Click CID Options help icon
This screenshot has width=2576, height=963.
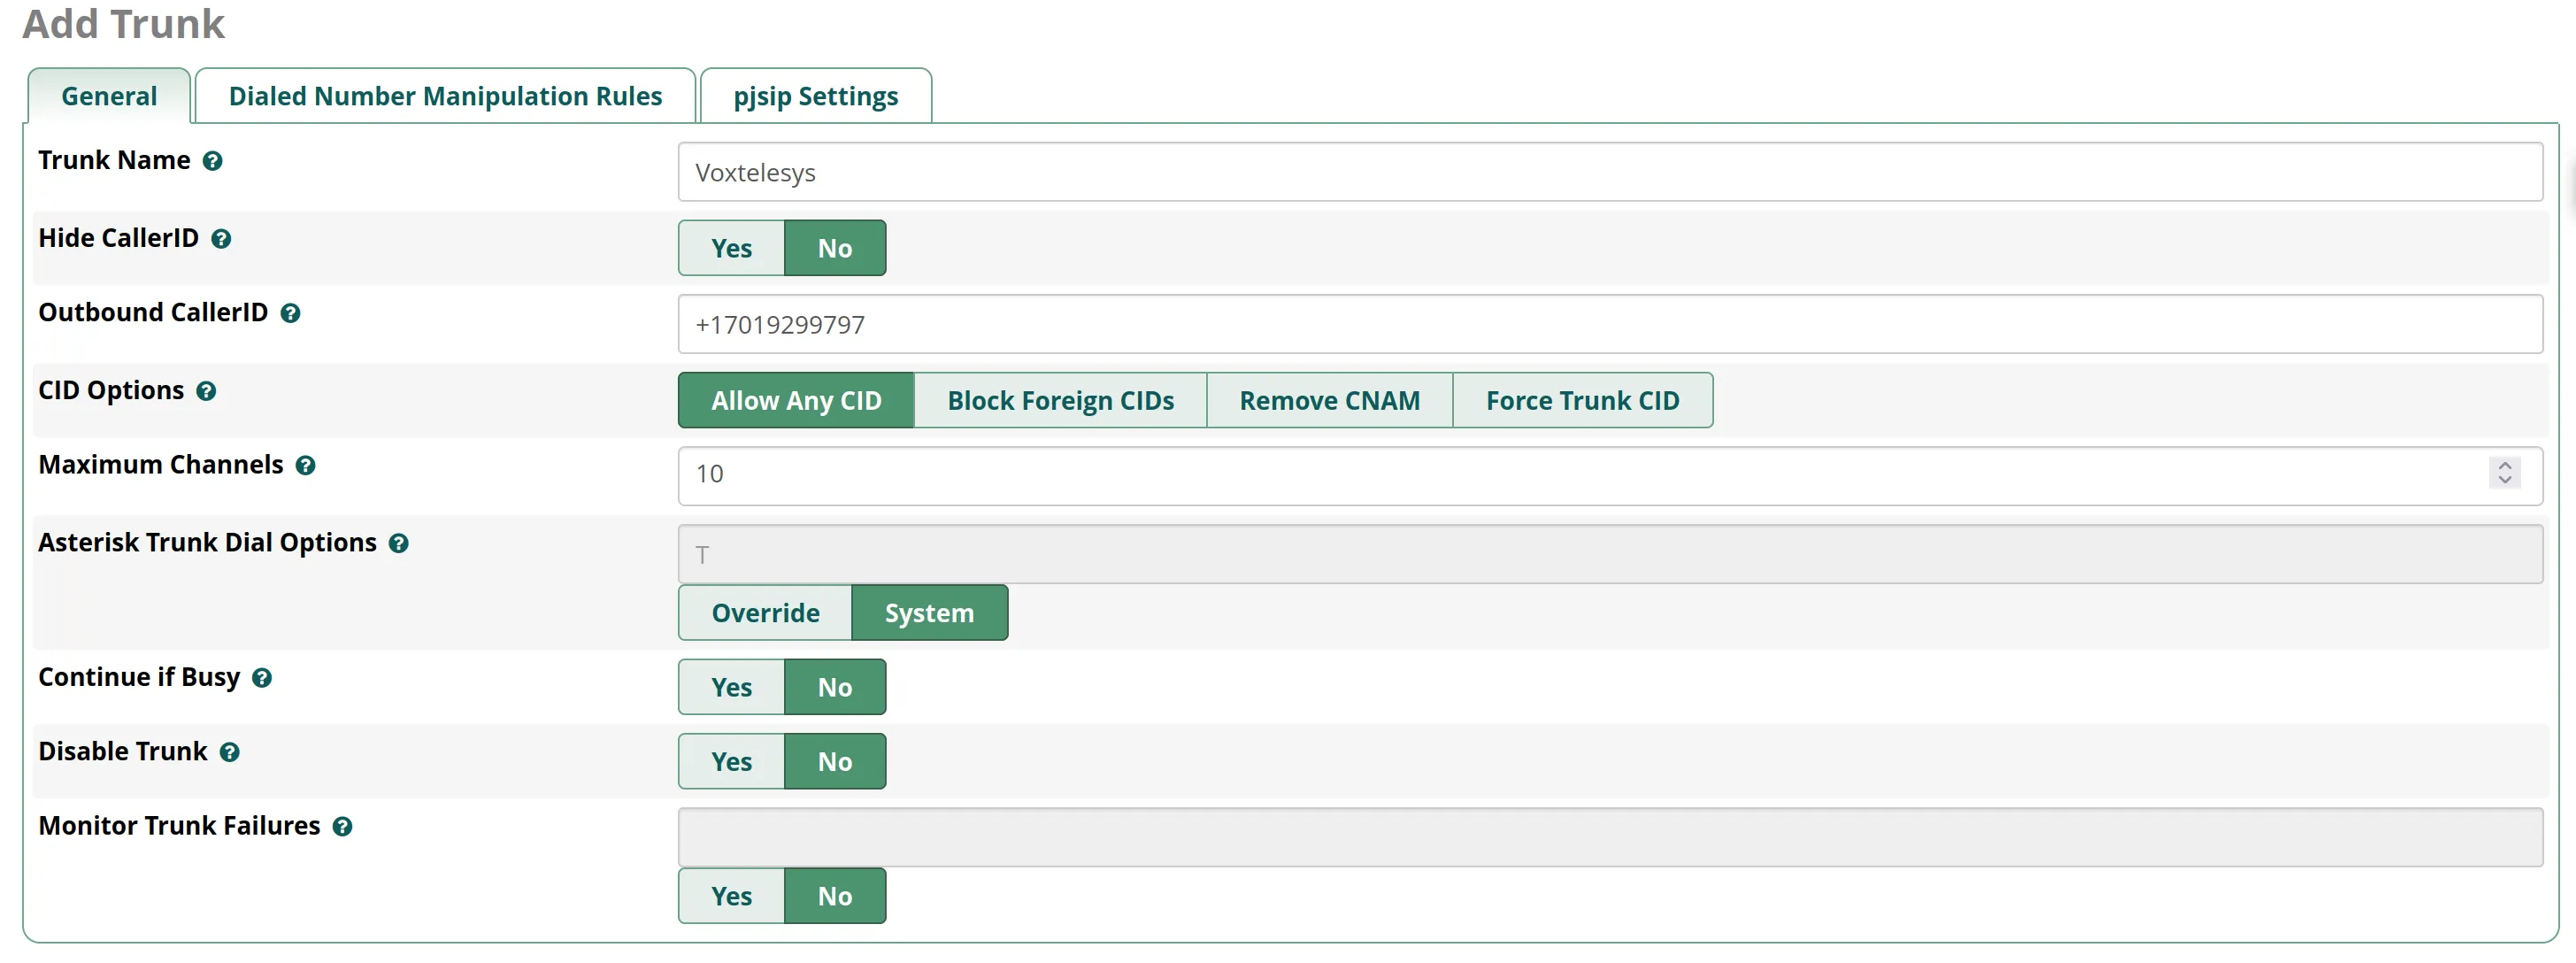206,391
